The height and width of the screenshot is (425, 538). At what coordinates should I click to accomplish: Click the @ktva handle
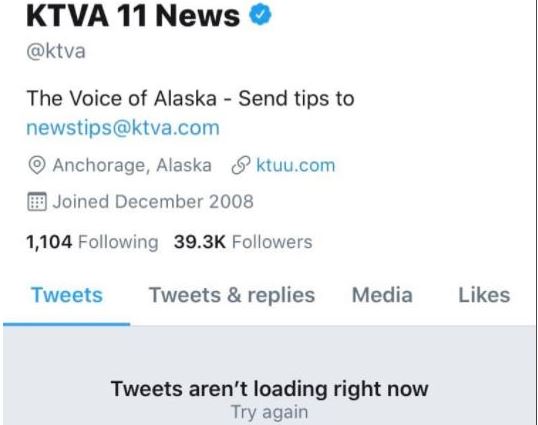[56, 51]
